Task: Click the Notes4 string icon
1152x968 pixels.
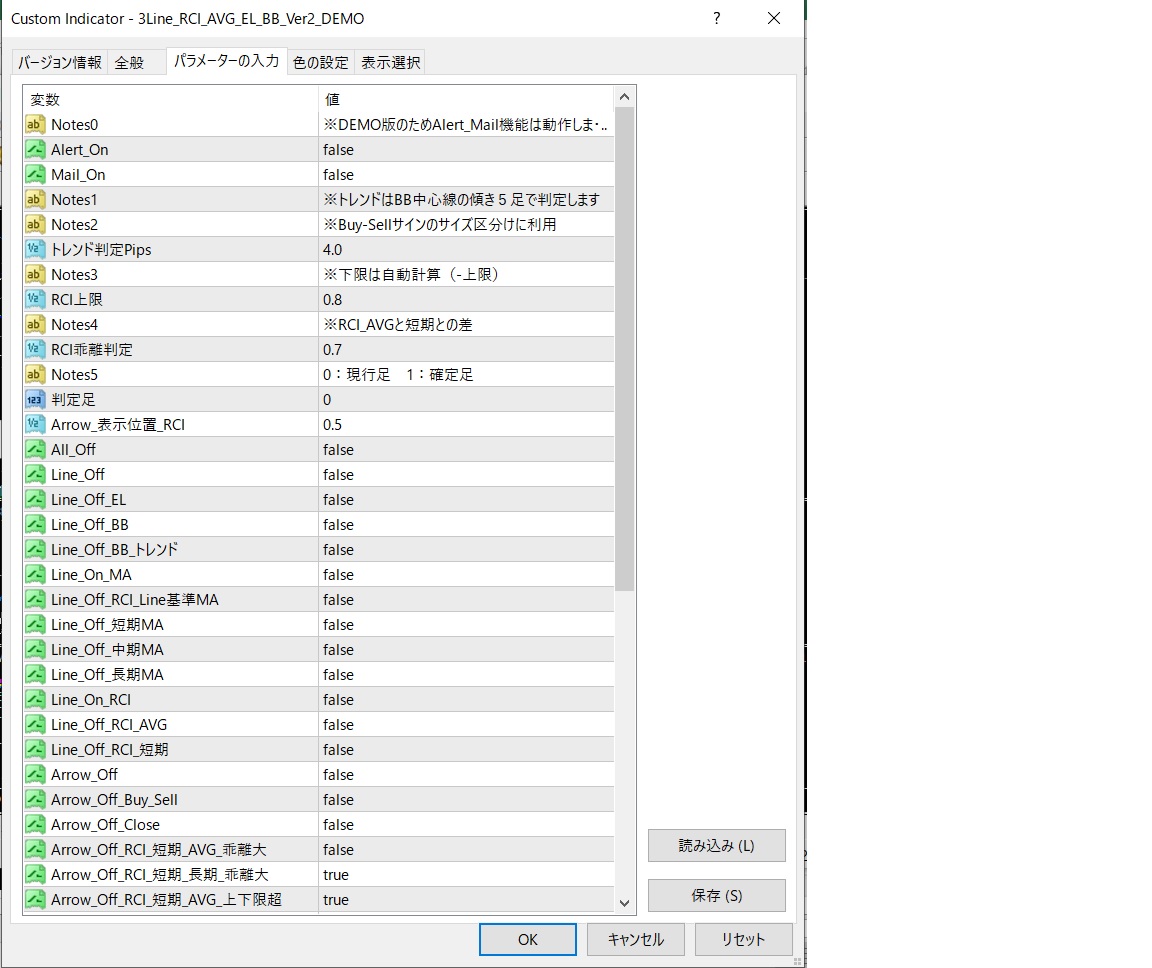Action: (x=35, y=324)
